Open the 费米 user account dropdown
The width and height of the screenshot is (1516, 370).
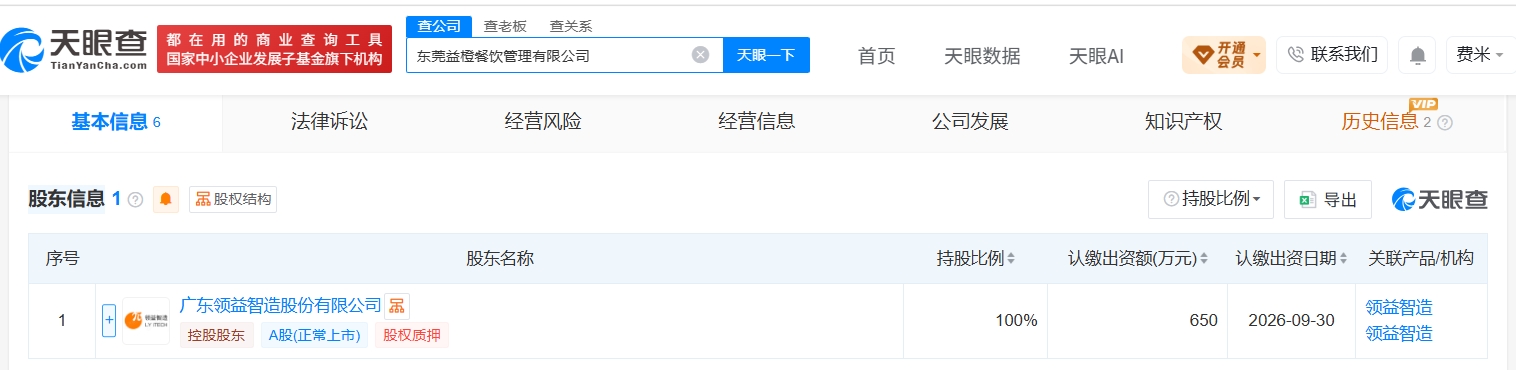pyautogui.click(x=1480, y=55)
